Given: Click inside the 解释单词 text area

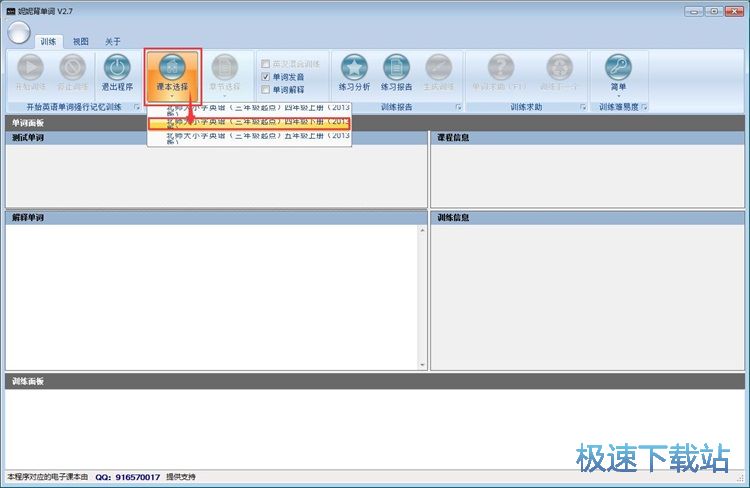Looking at the screenshot, I should (212, 297).
